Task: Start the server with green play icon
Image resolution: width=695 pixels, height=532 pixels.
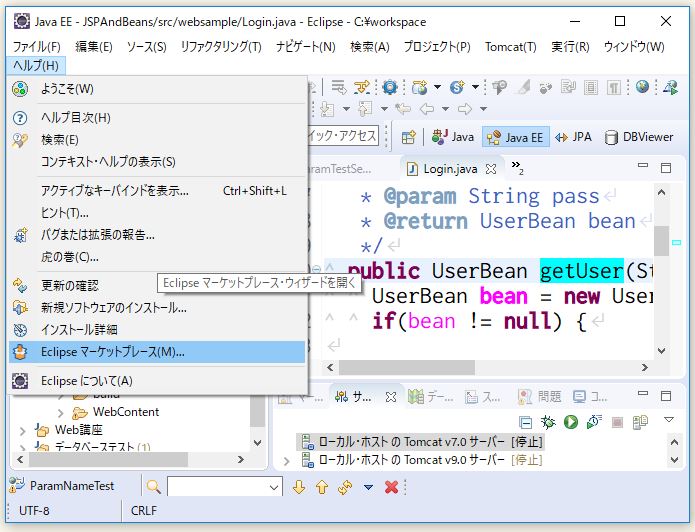Action: pyautogui.click(x=571, y=422)
